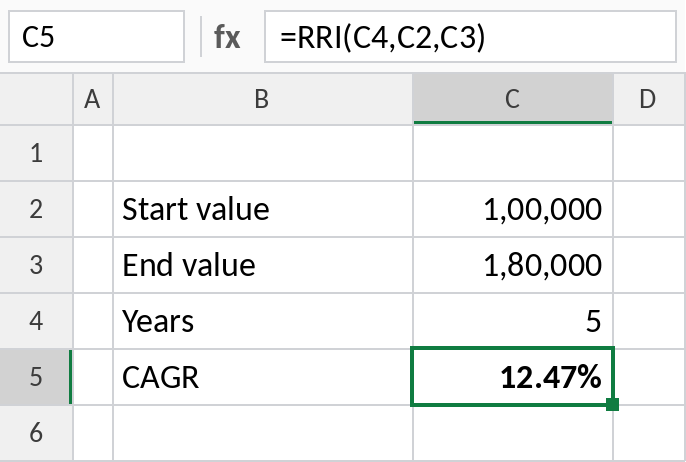Select empty cell C1
686x462 pixels.
point(513,153)
